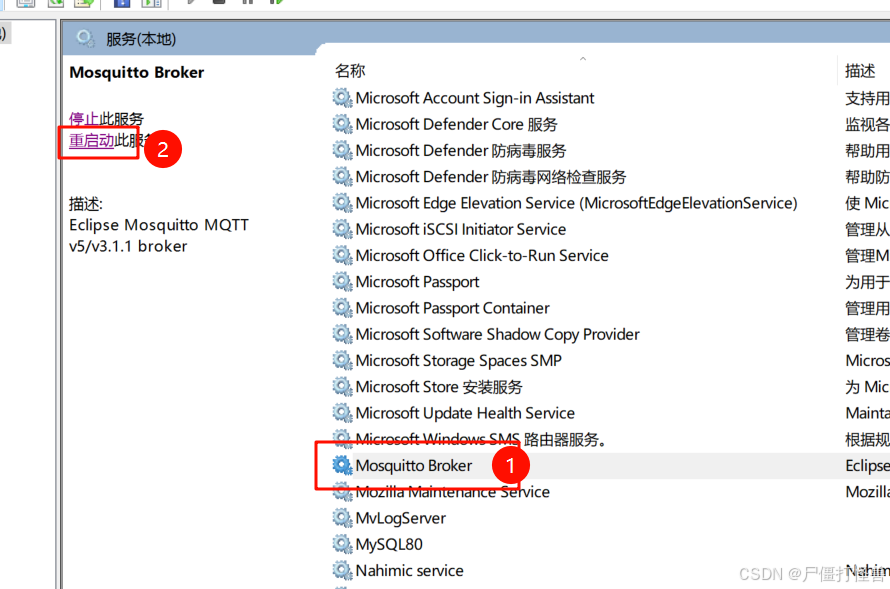
Task: Click the gear icon beside Microsoft Passport
Action: 342,281
